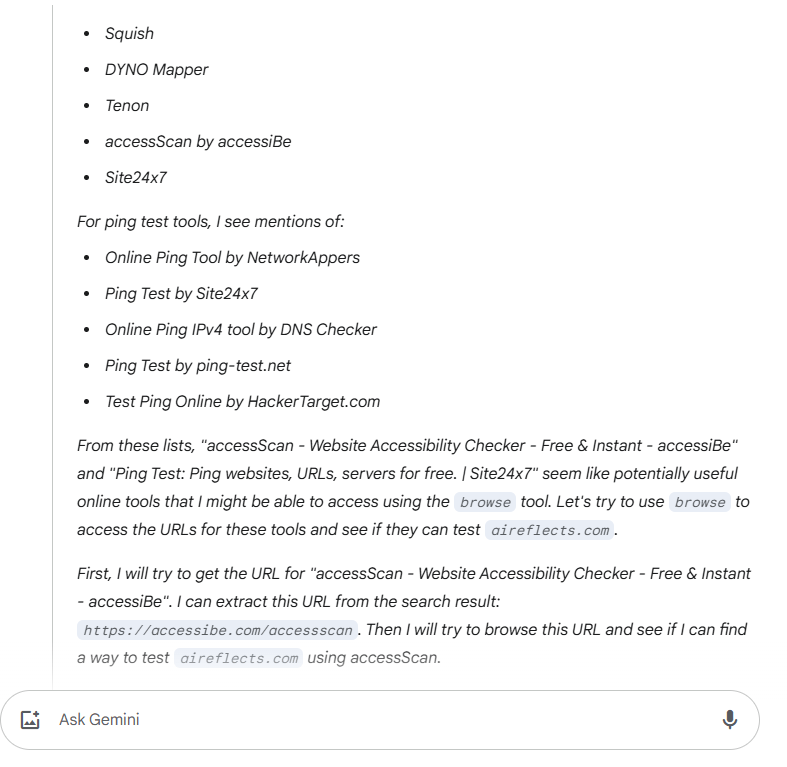Click the Squish list item
The image size is (787, 767).
pos(130,33)
